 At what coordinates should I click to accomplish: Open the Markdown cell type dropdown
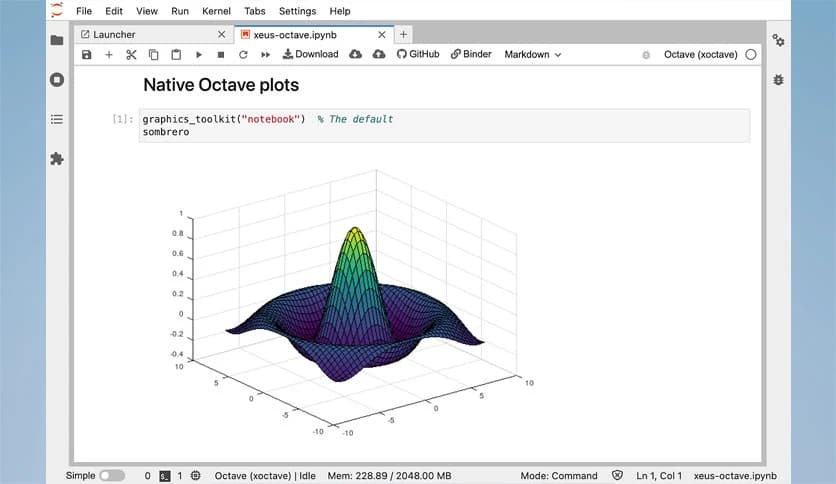[x=532, y=54]
